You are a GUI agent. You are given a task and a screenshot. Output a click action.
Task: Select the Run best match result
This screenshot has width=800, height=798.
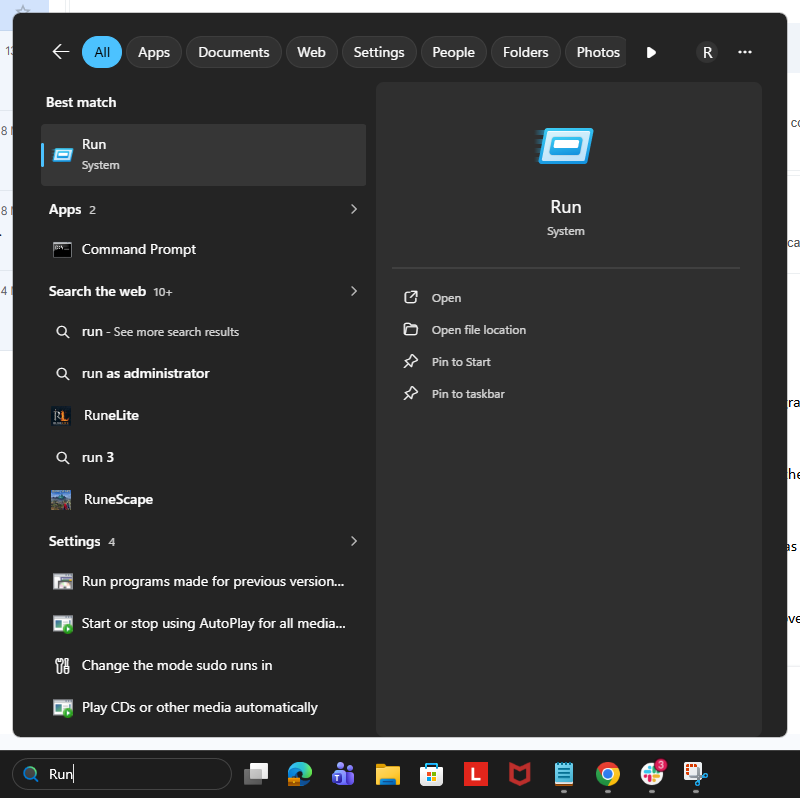tap(203, 155)
